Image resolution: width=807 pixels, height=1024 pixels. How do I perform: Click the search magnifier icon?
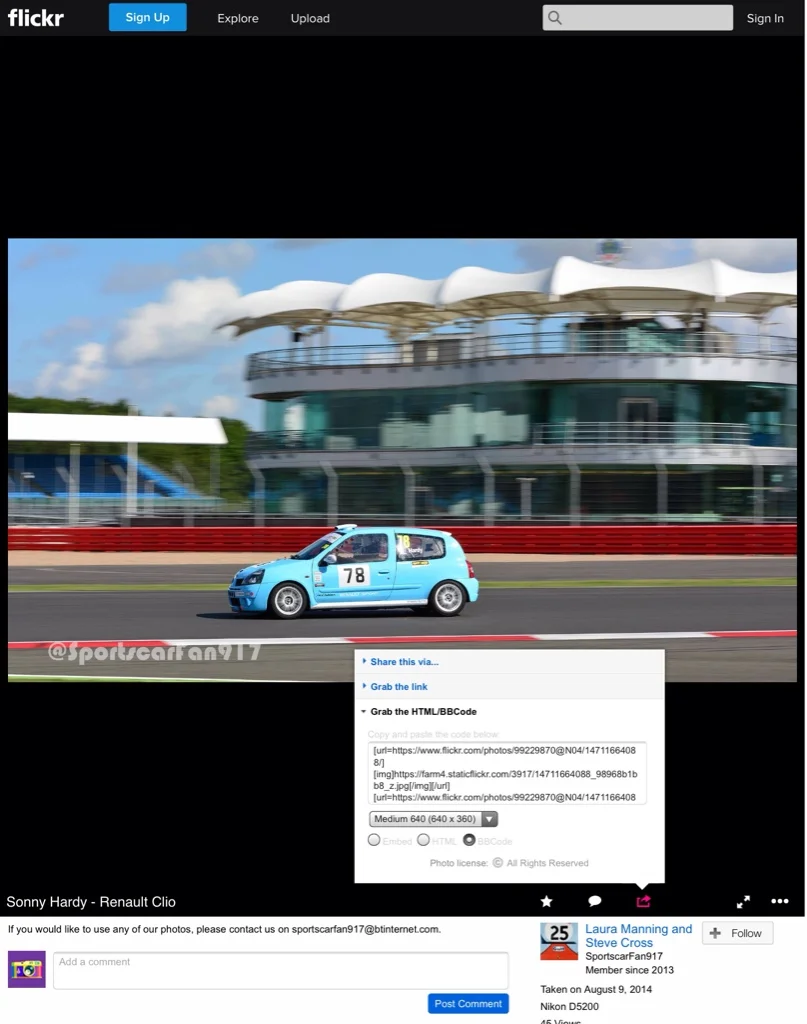coord(555,18)
